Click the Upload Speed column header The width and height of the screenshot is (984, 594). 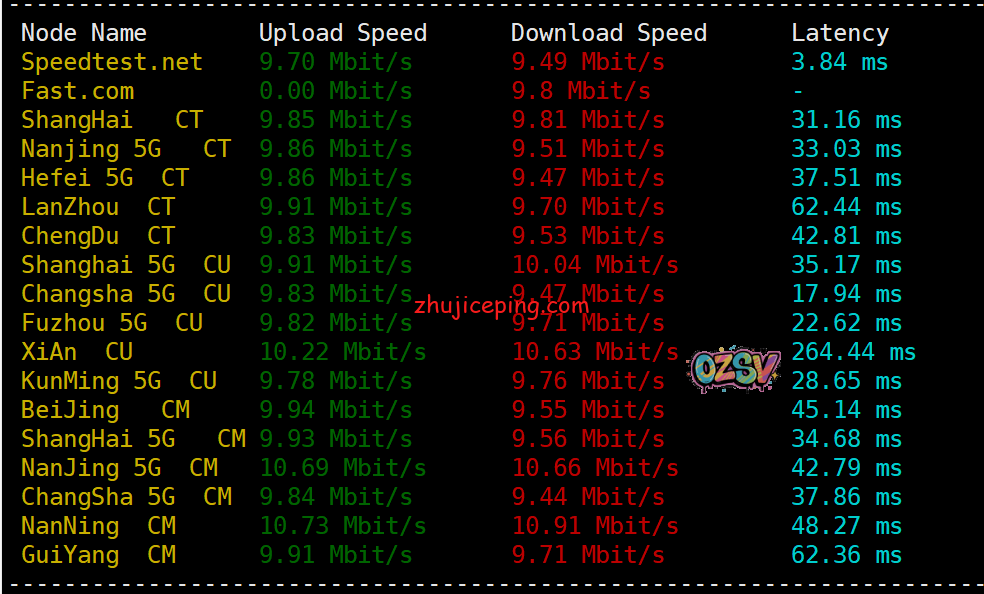[x=343, y=33]
